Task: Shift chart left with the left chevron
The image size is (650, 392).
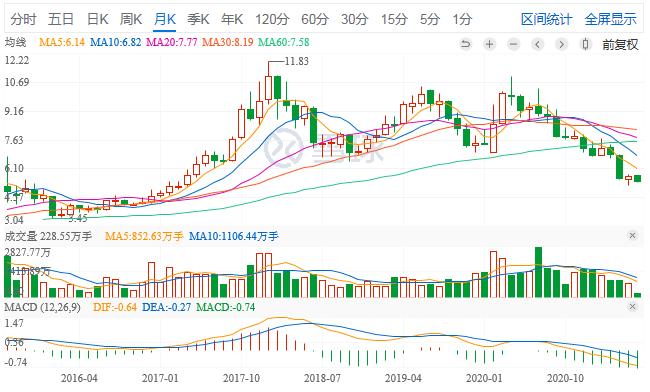Action: point(538,44)
